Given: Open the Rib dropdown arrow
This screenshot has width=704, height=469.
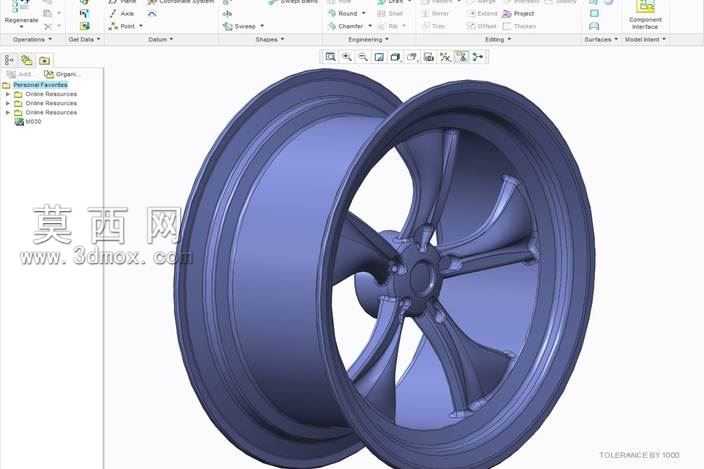Looking at the screenshot, I should [405, 26].
